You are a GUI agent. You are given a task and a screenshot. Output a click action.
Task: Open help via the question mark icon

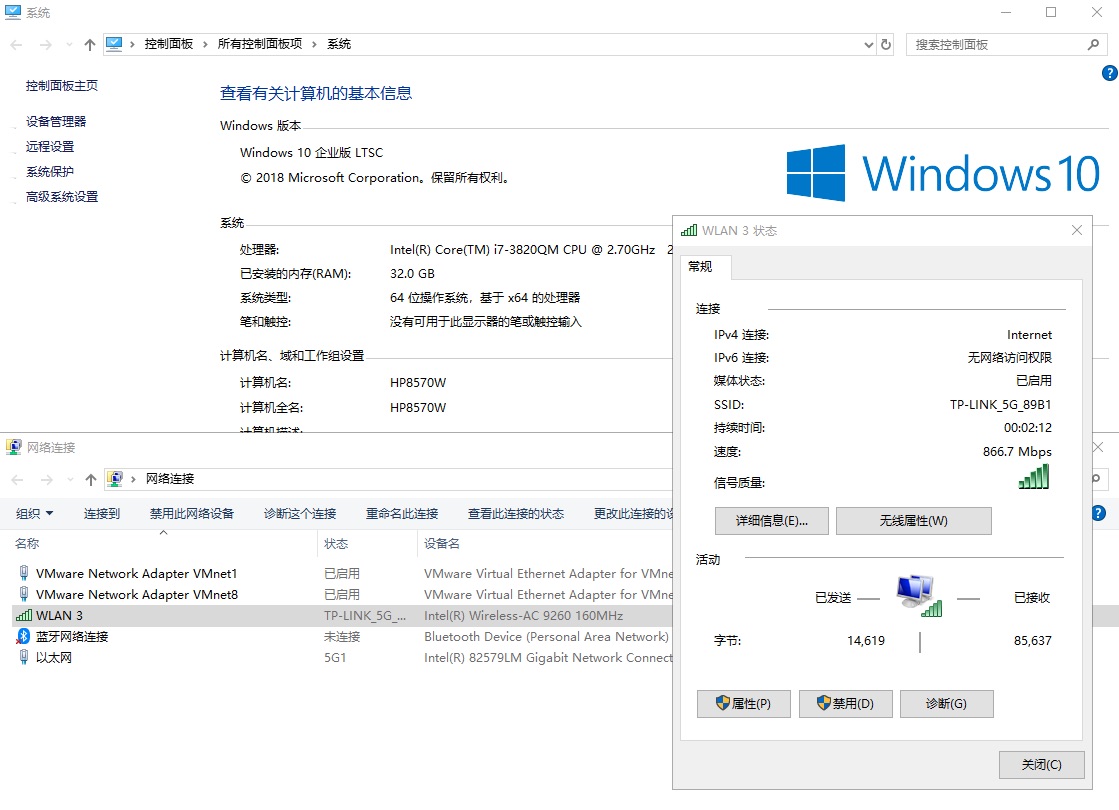tap(1110, 73)
